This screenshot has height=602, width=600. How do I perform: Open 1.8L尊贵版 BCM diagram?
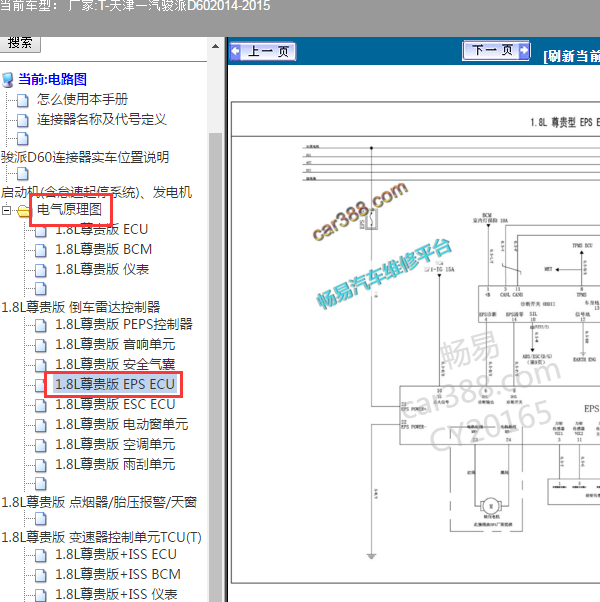pyautogui.click(x=104, y=249)
